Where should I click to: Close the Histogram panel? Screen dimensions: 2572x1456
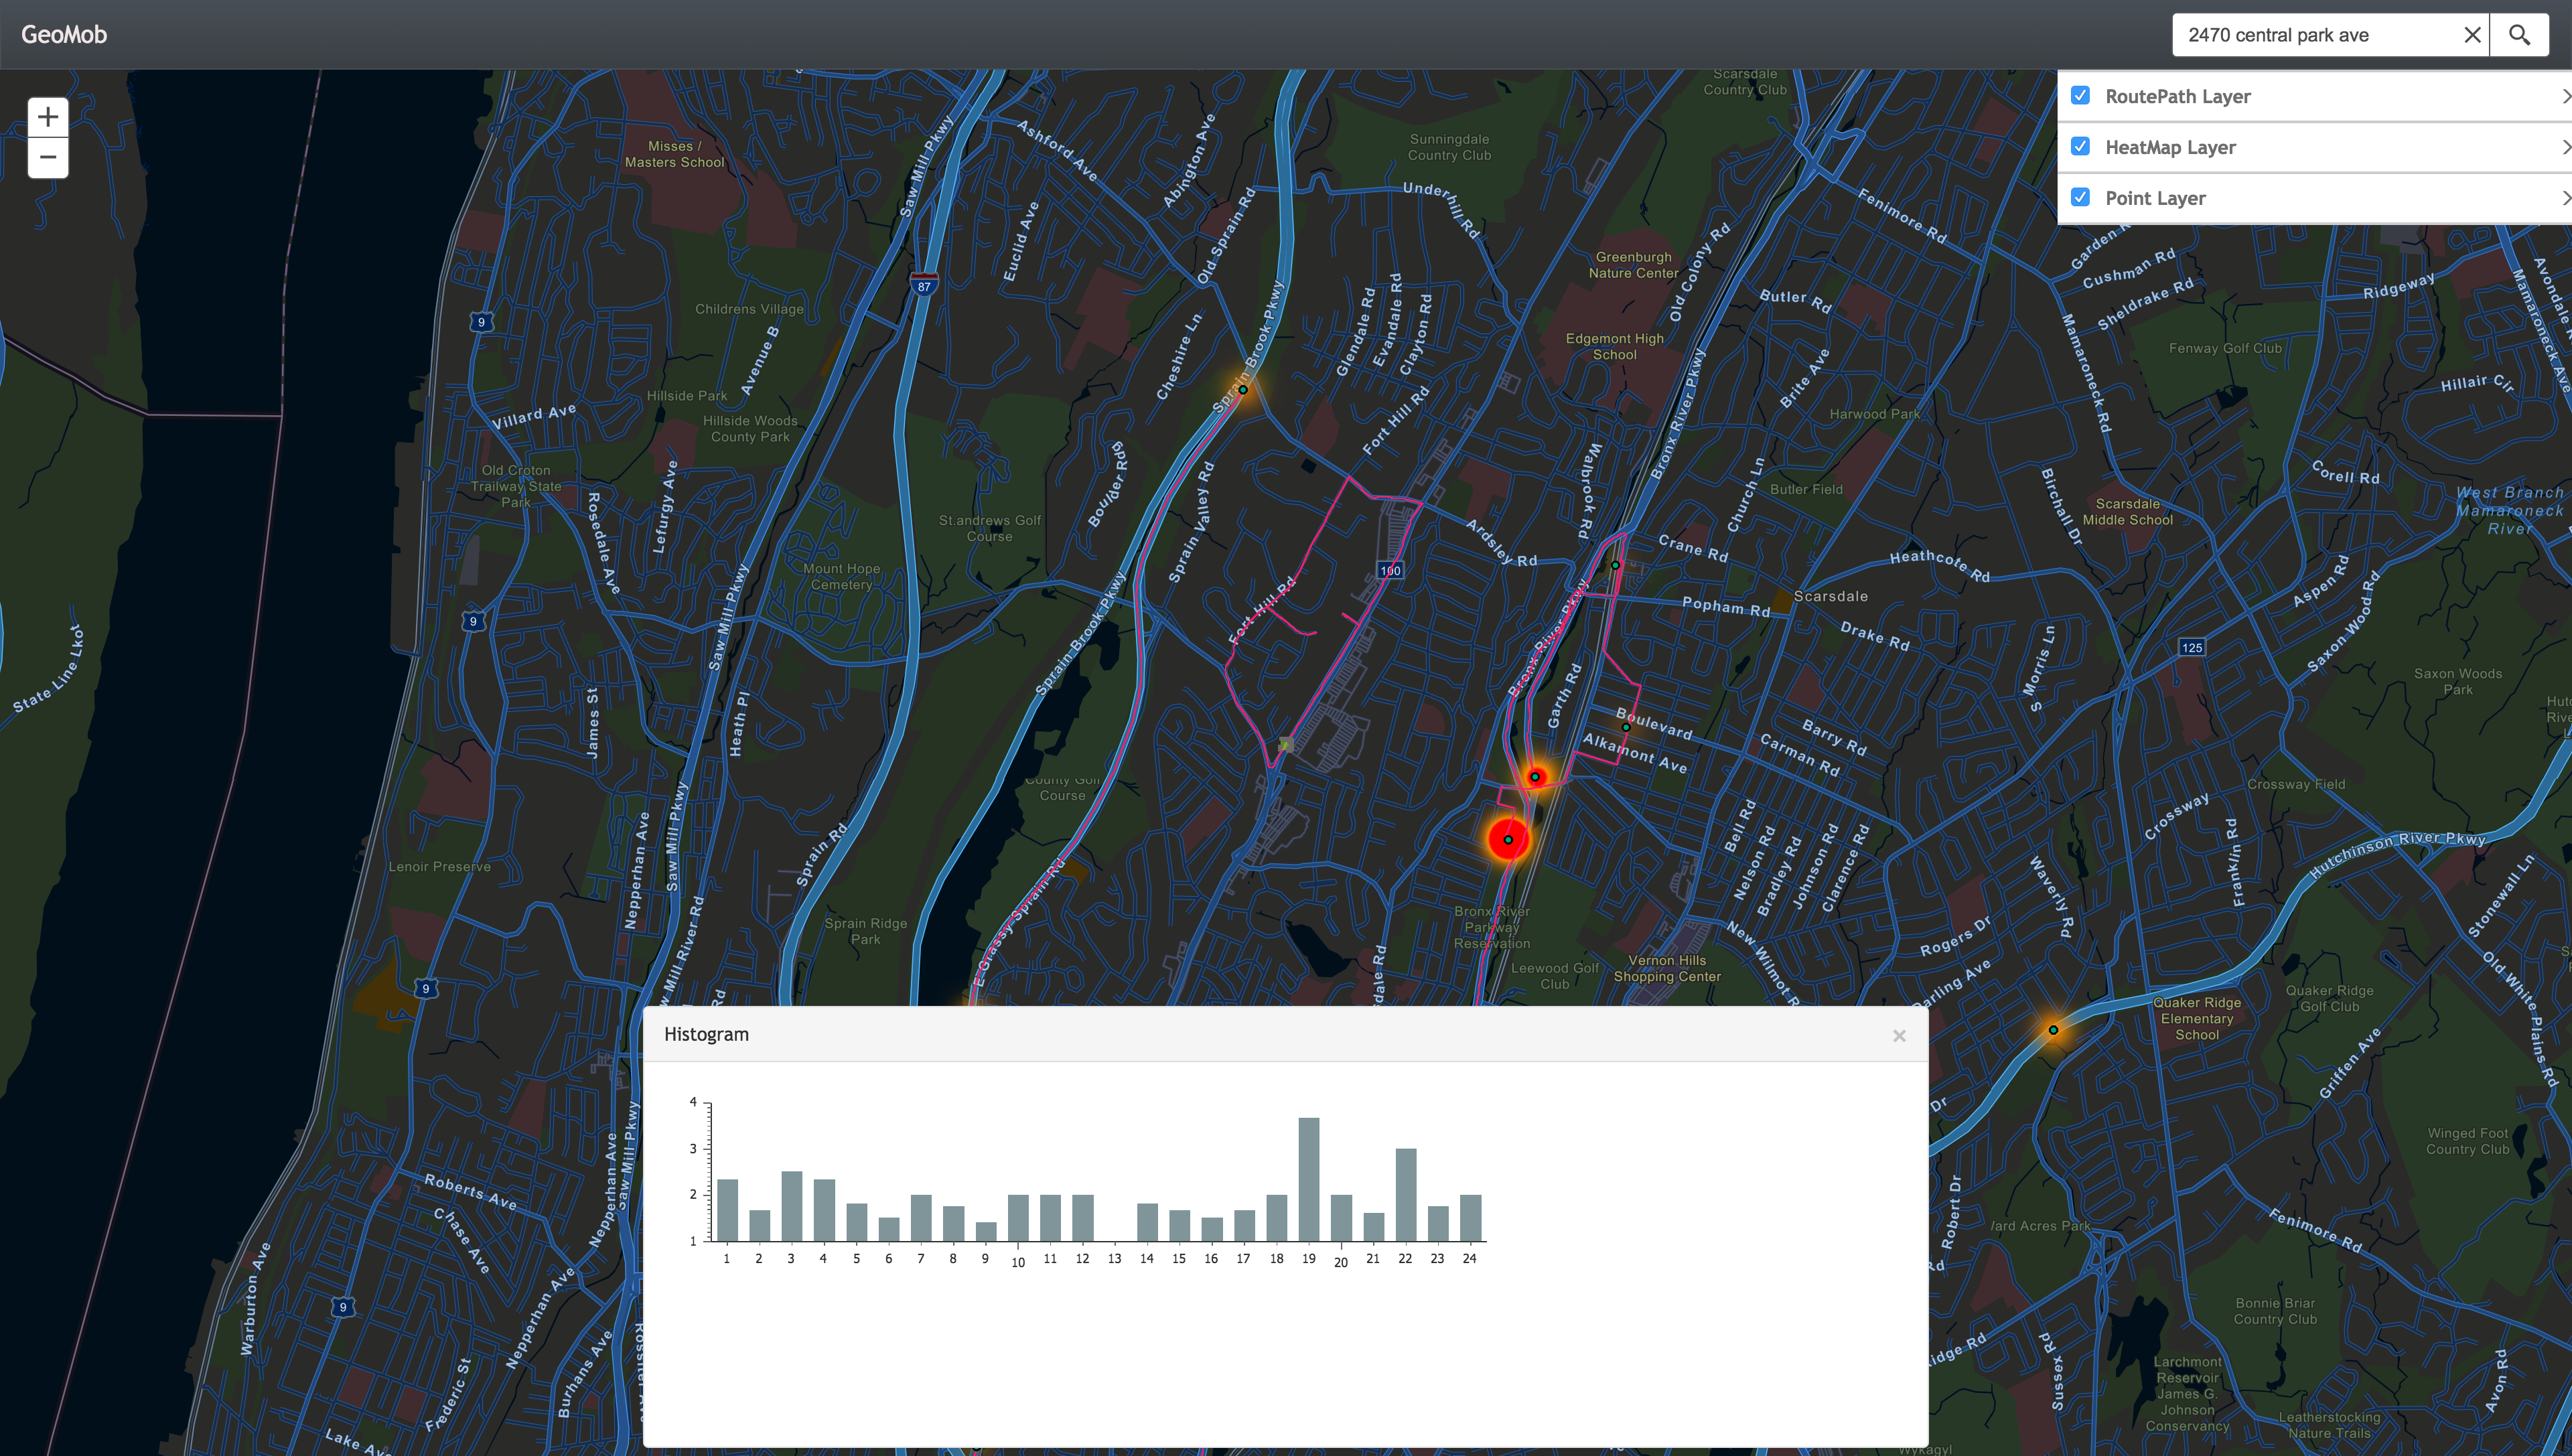click(x=1899, y=1036)
